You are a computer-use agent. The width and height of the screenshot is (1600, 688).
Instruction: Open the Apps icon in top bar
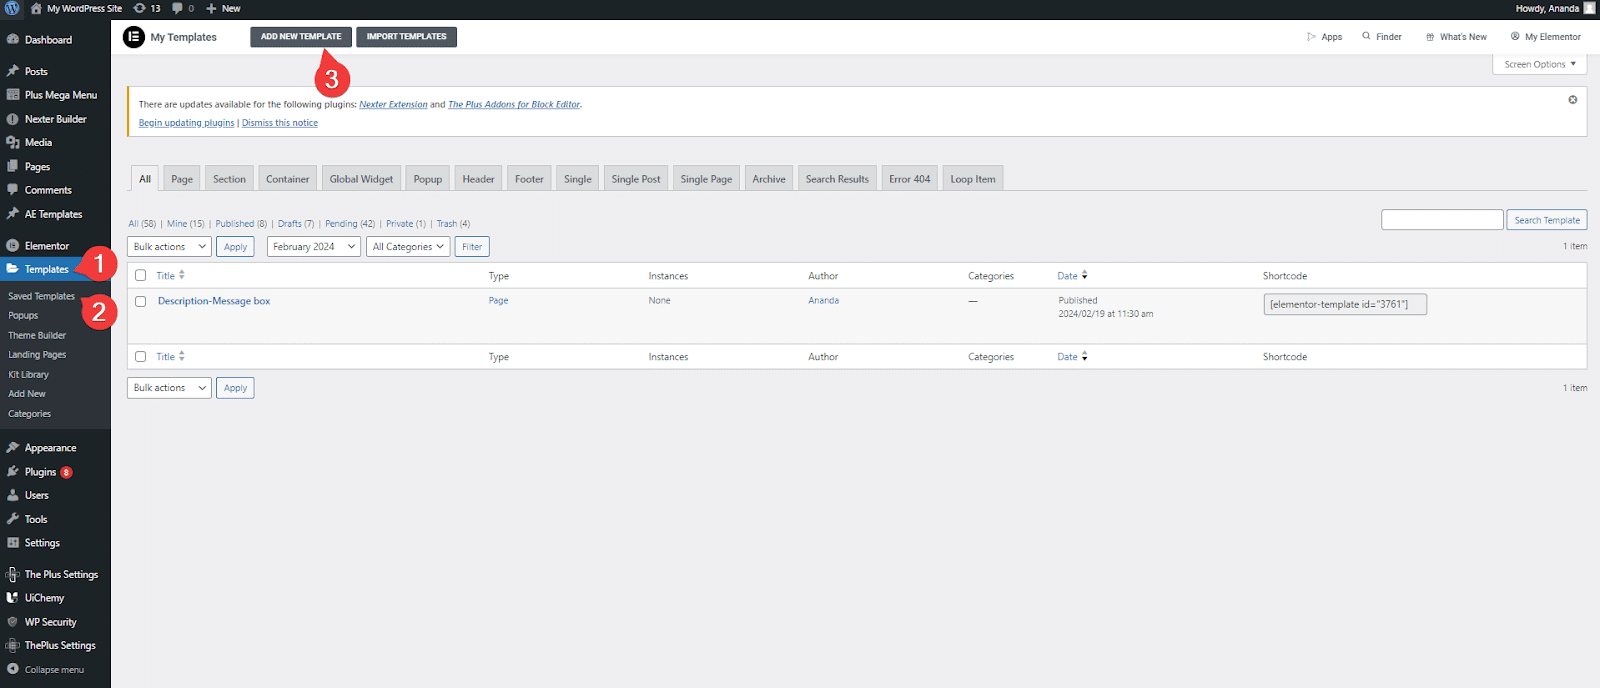1312,37
